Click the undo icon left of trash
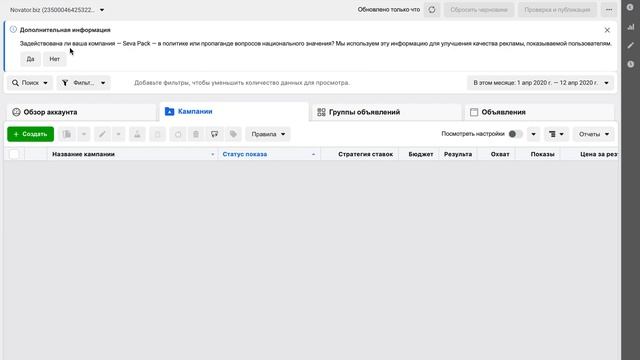Screen dimensions: 640x360 click(178, 134)
